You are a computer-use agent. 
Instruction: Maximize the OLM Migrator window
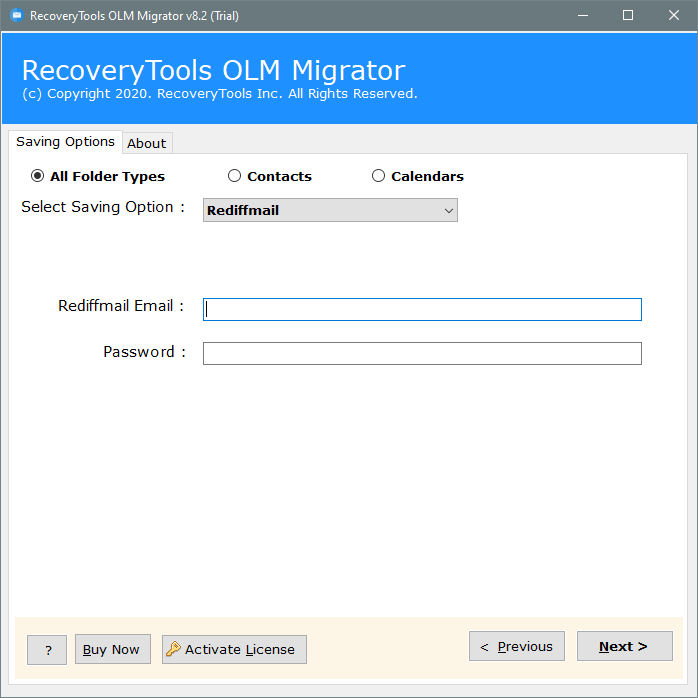point(628,16)
